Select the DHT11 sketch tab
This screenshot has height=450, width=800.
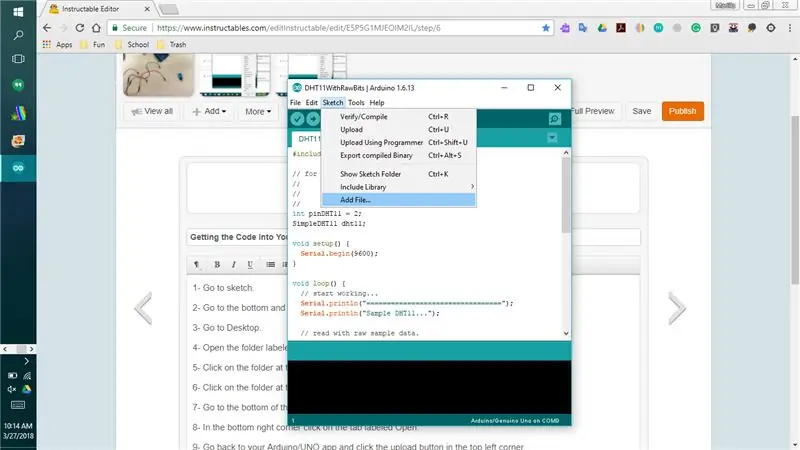pyautogui.click(x=308, y=139)
